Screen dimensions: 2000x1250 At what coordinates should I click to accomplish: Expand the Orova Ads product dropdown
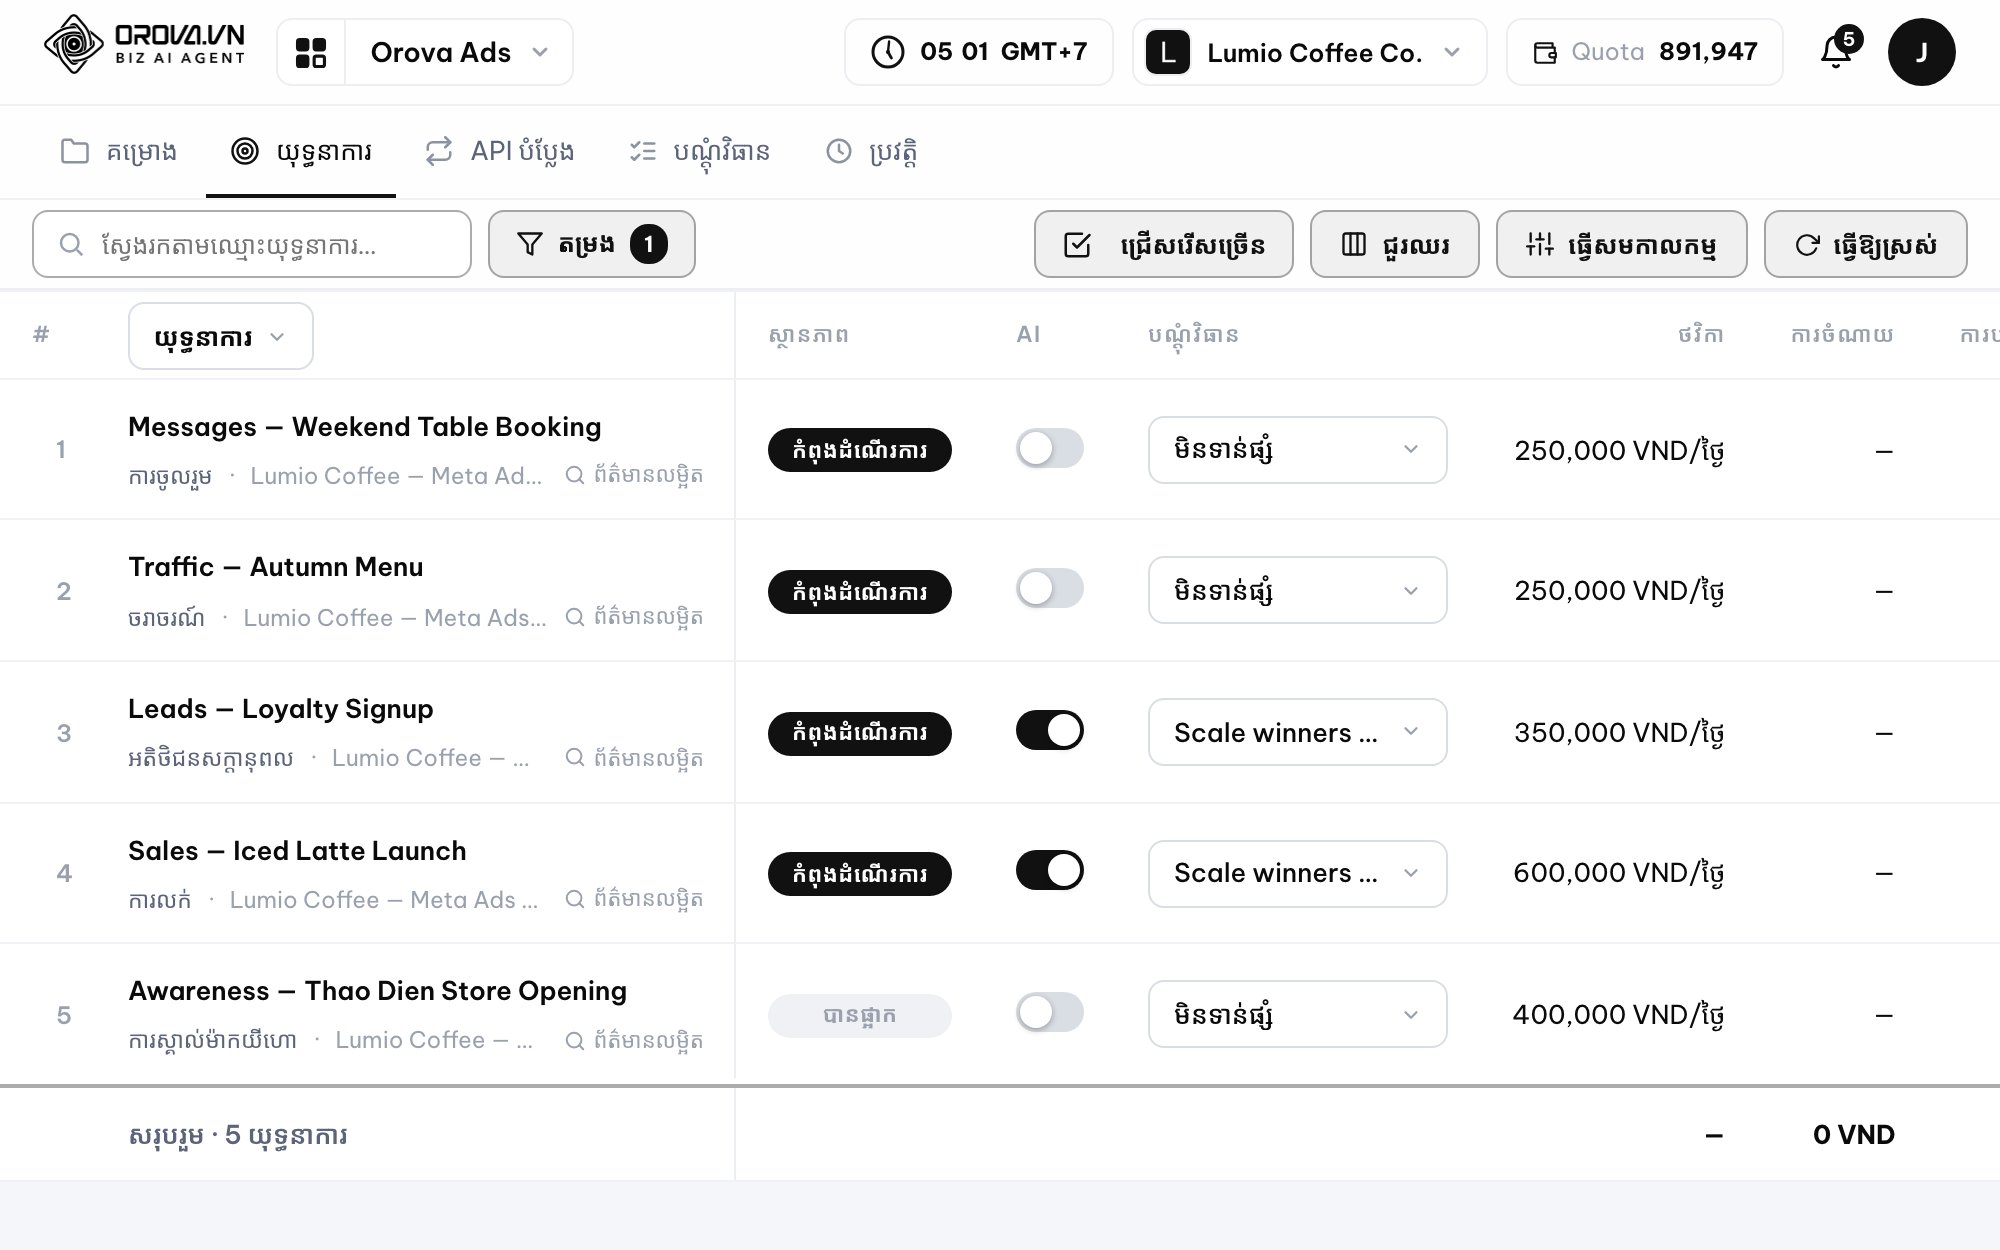pyautogui.click(x=459, y=52)
